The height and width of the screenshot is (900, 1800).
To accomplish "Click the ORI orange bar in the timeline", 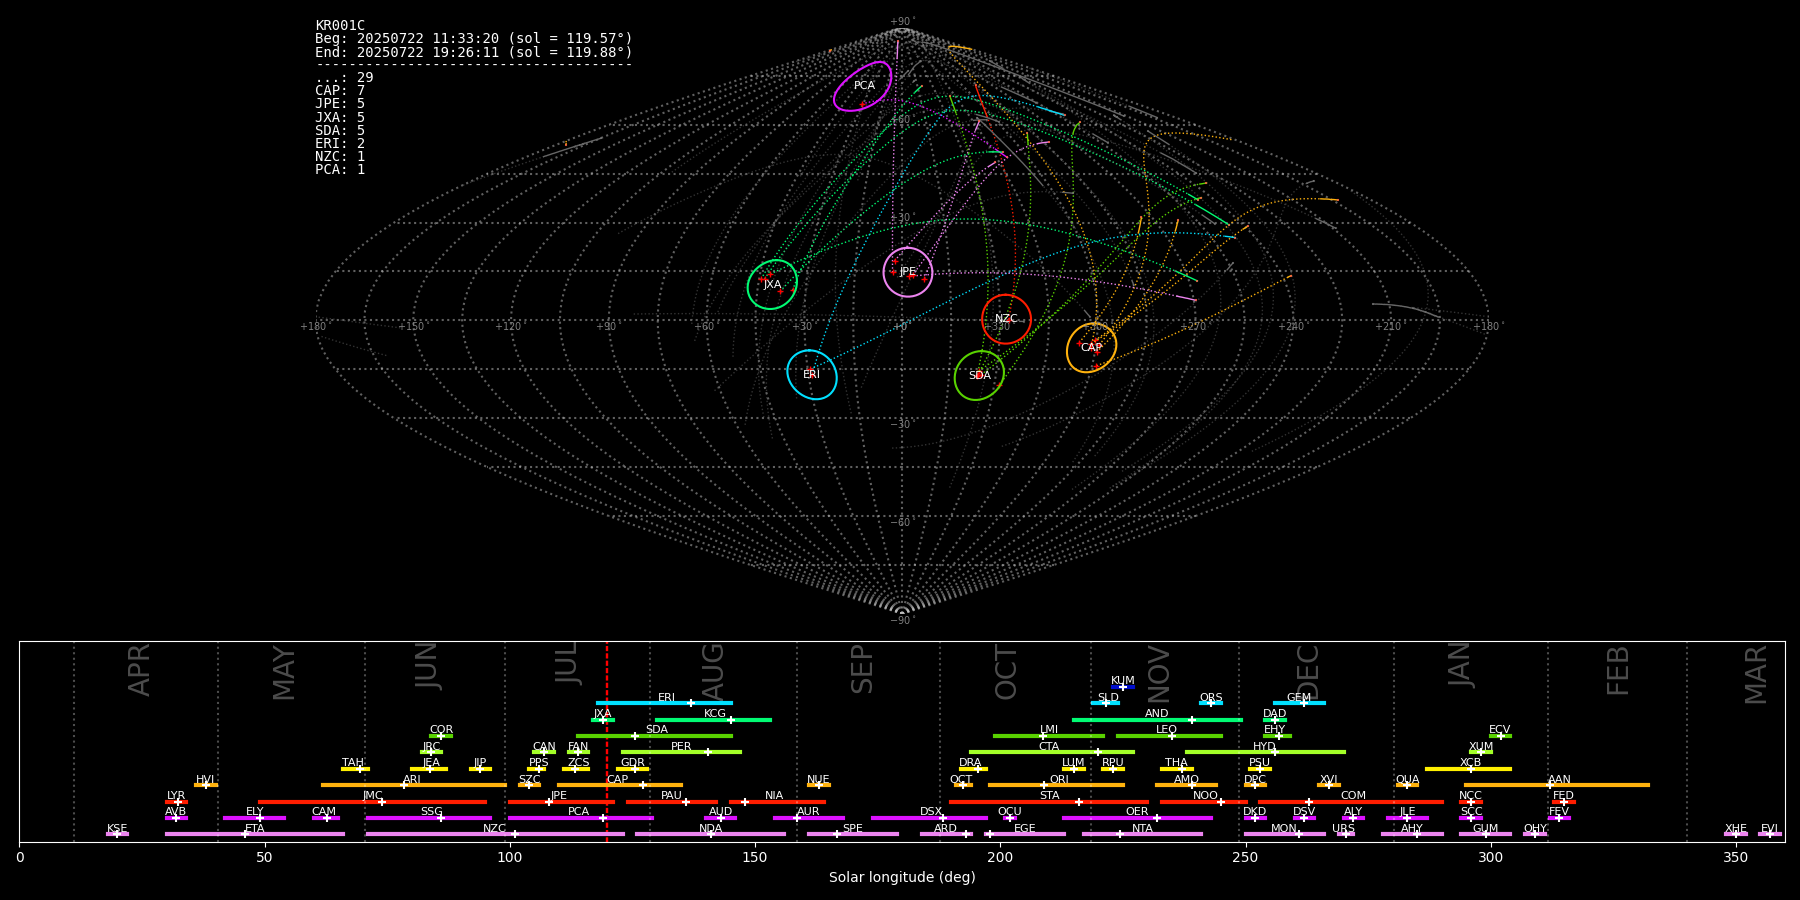I will pos(1056,785).
